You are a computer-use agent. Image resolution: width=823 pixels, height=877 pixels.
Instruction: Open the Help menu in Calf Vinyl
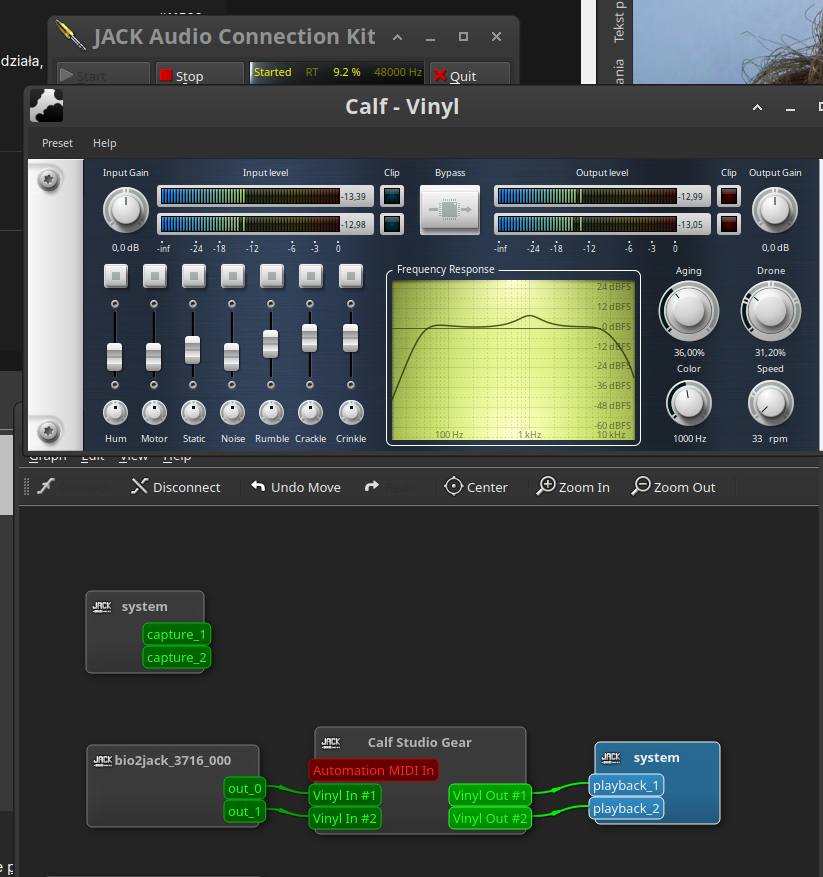105,143
